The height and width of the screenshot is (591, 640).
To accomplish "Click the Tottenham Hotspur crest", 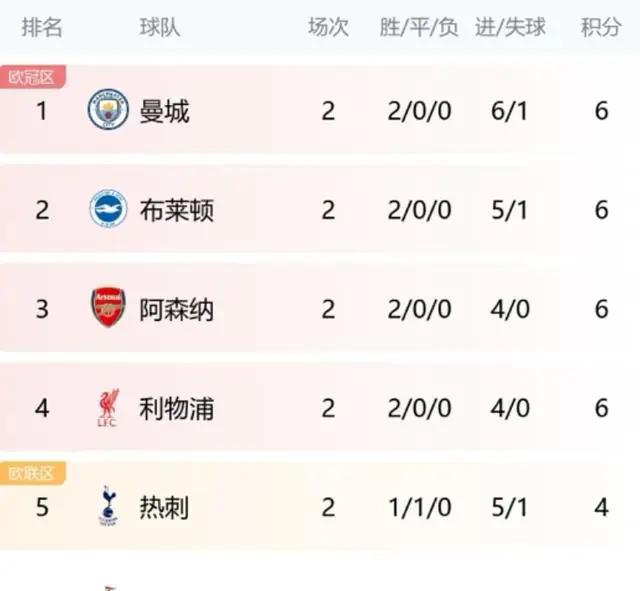I will click(x=109, y=506).
